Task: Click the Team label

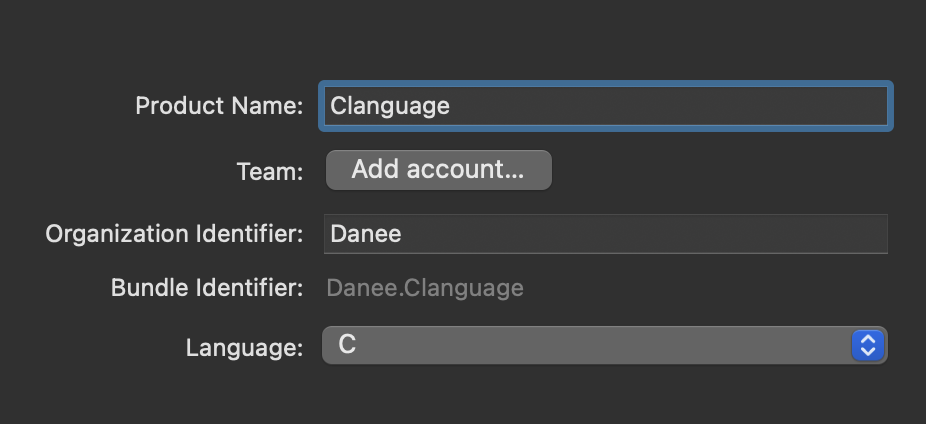Action: pyautogui.click(x=269, y=171)
